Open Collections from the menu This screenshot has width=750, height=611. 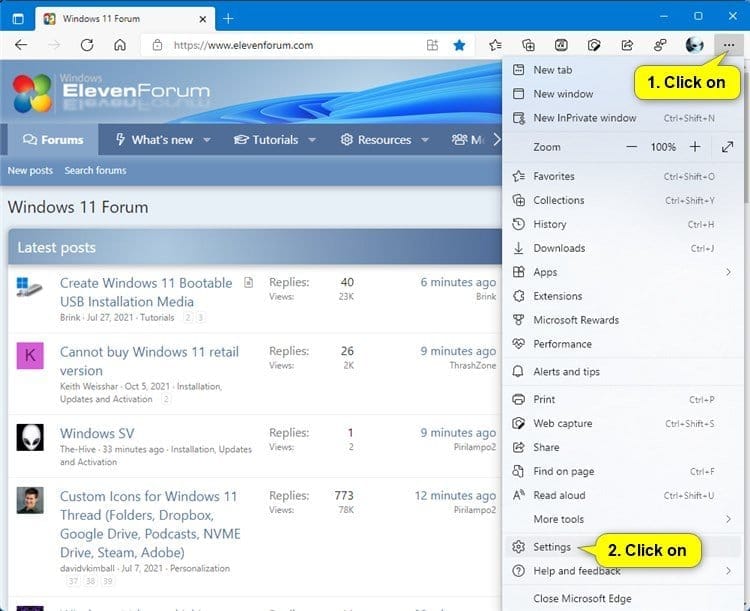click(x=623, y=200)
